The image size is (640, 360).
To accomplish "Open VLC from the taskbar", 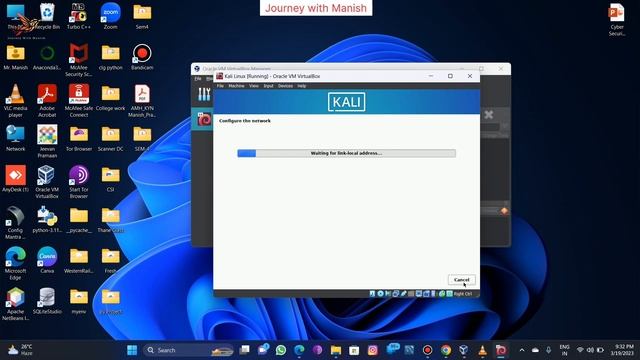I will click(x=482, y=350).
